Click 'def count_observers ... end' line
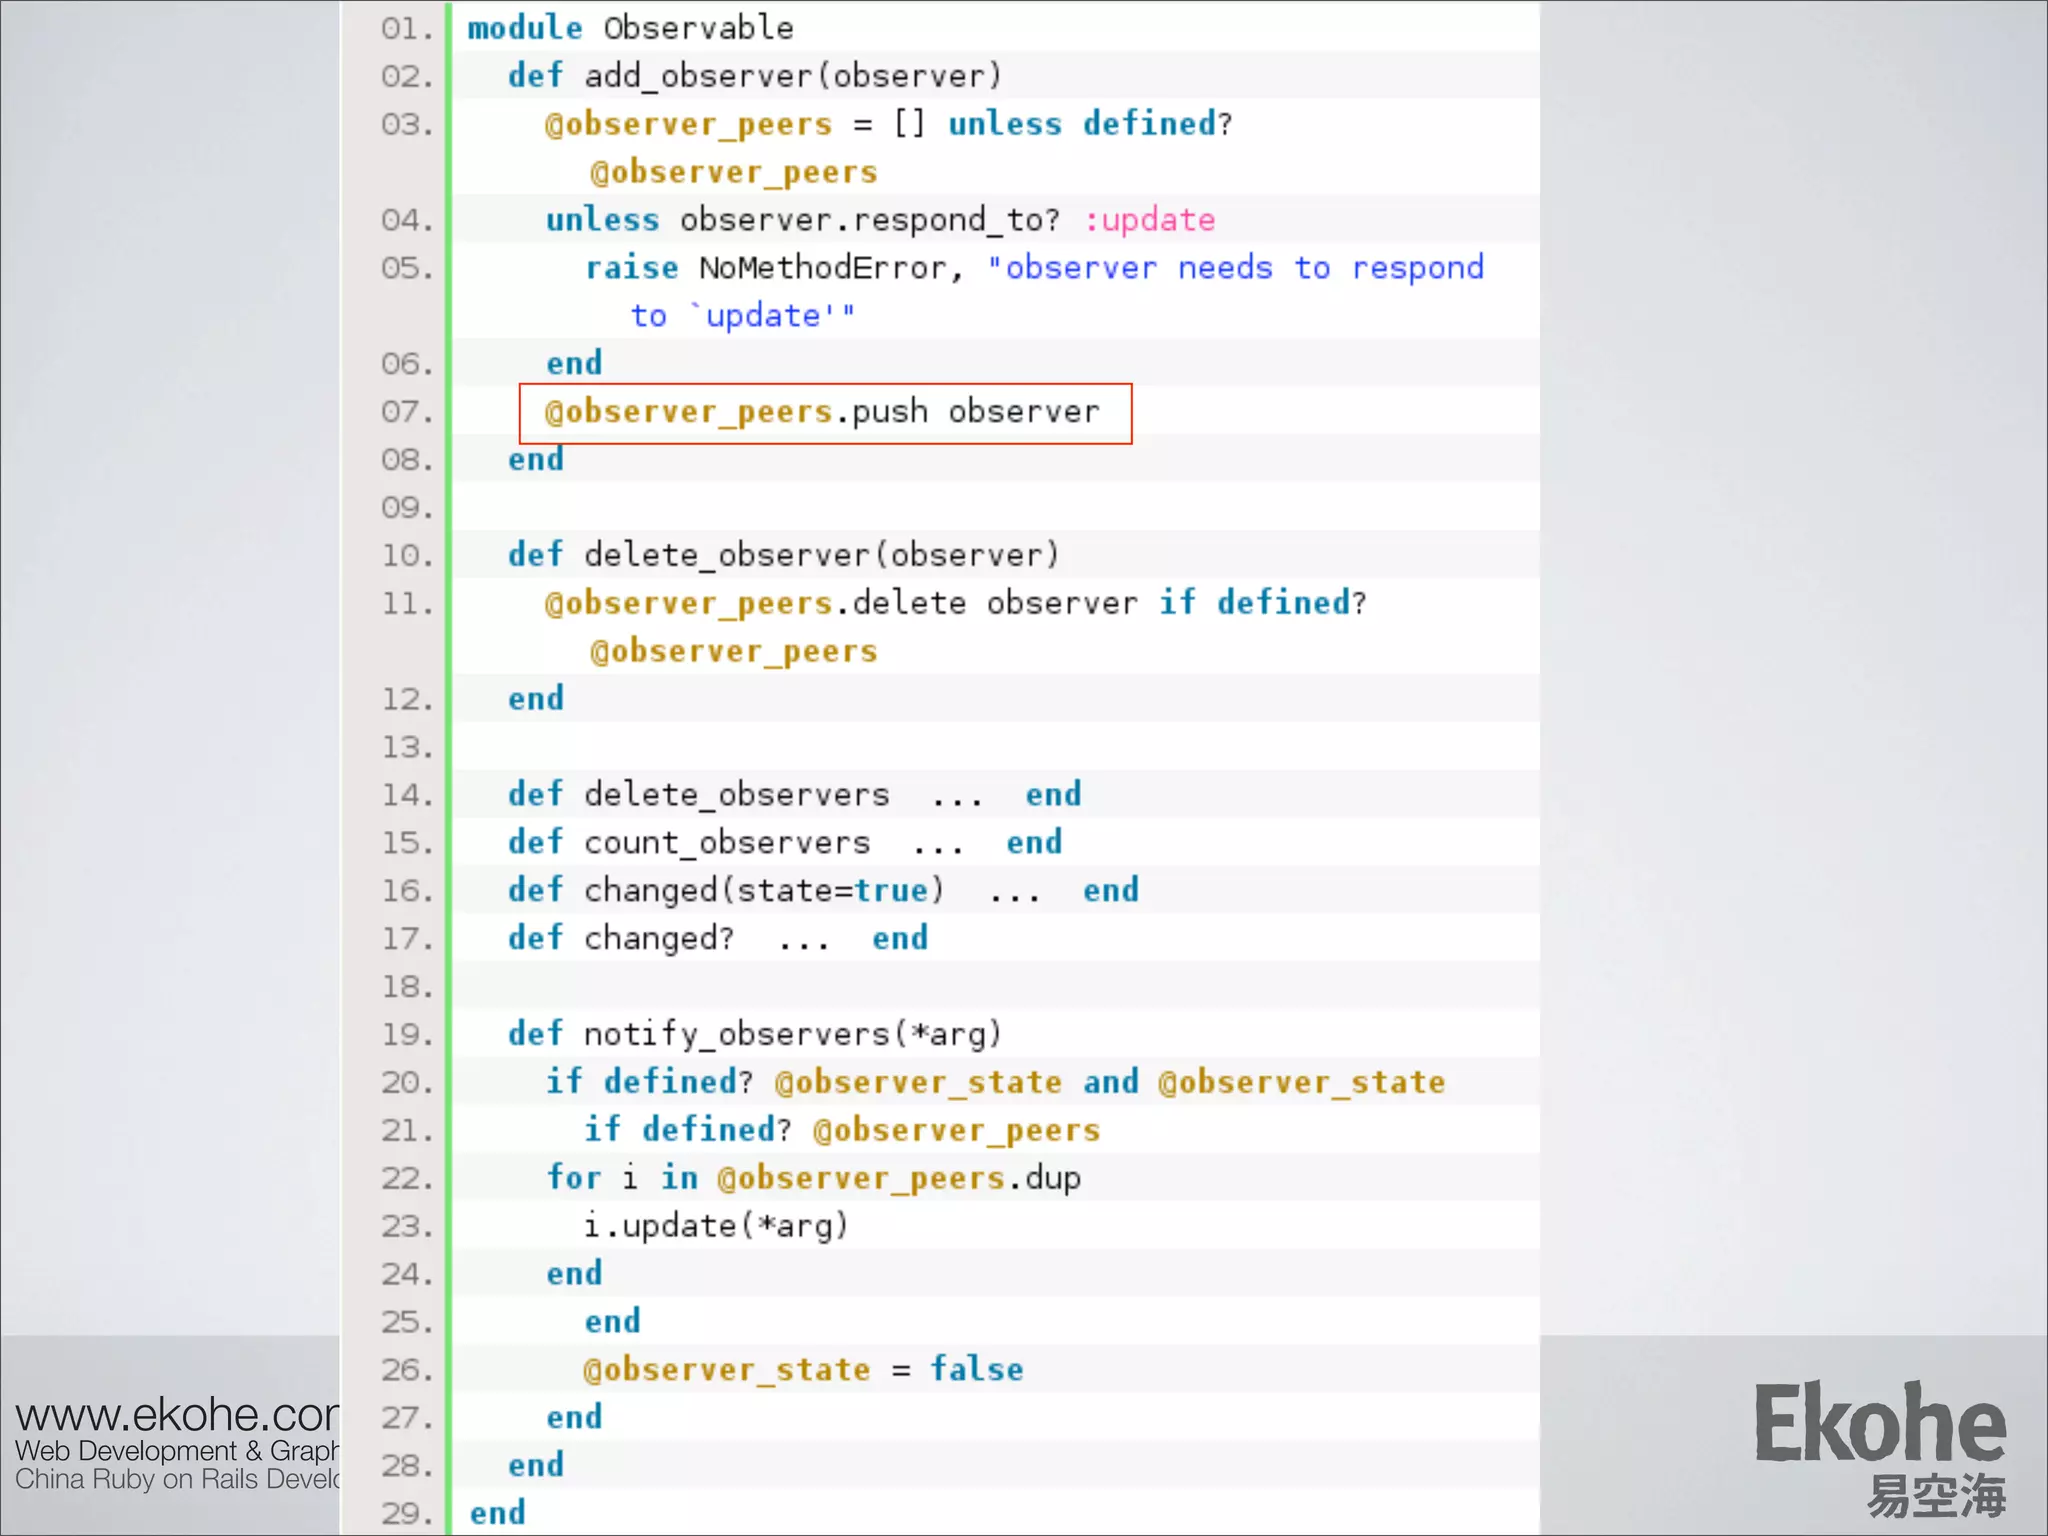Screen dimensions: 2048x1536 point(784,843)
